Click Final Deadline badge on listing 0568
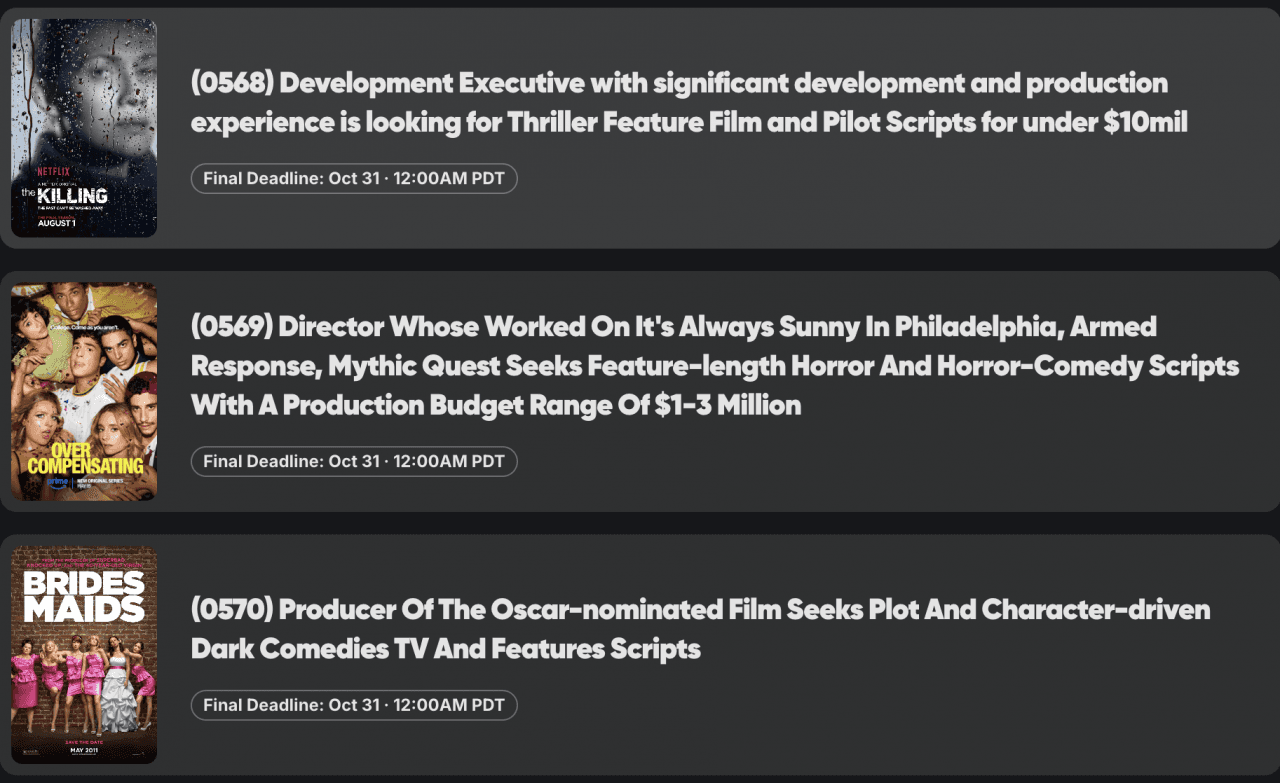 [x=354, y=179]
